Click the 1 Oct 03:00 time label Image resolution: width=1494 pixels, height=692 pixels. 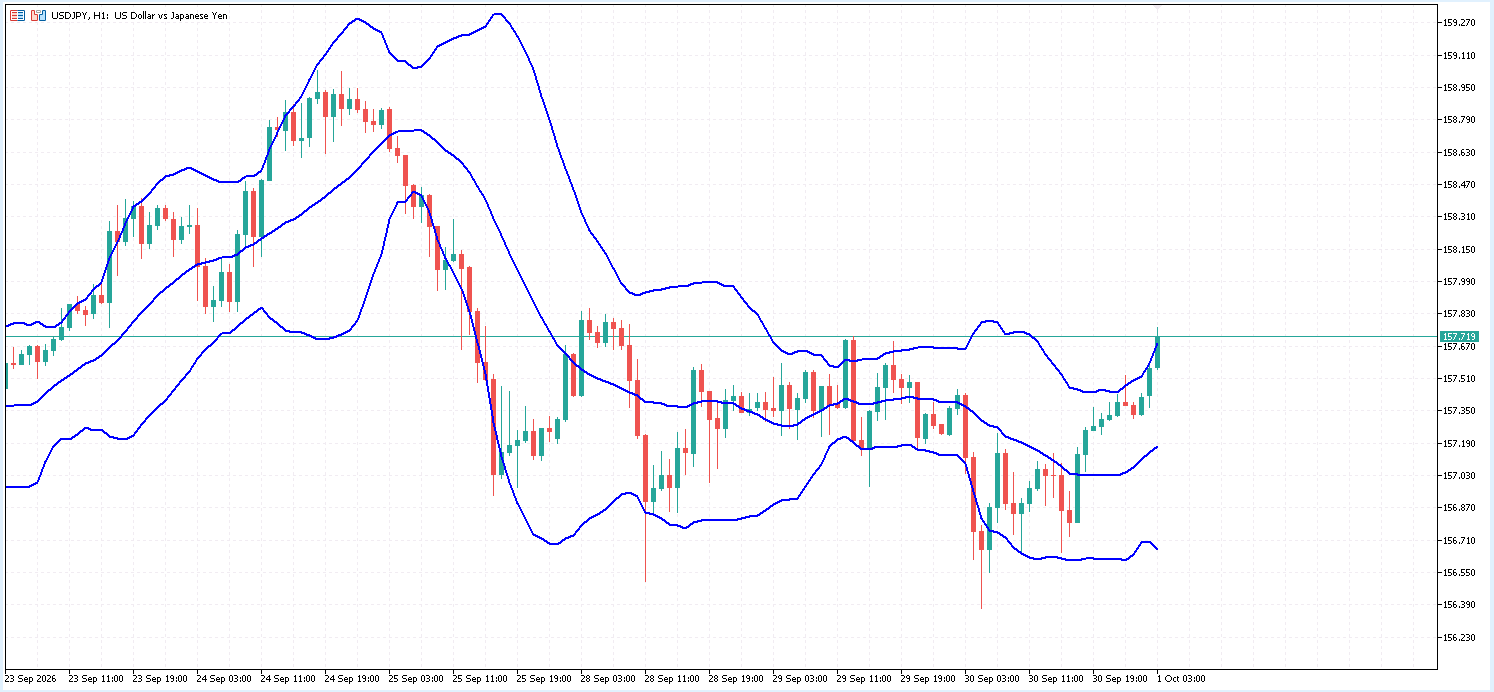[1182, 678]
